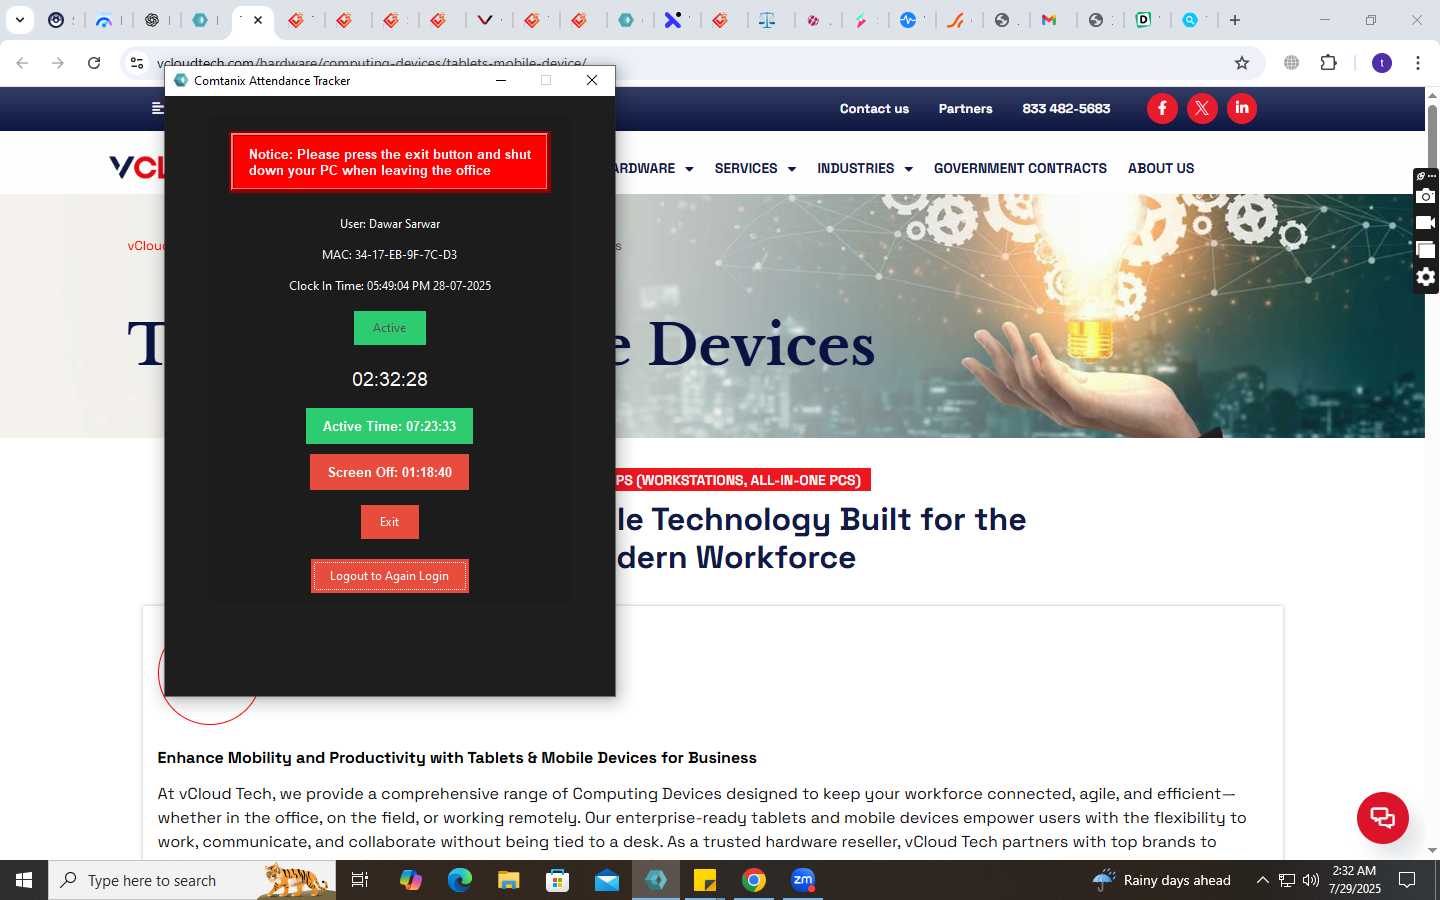Click the Active status button in tracker
Screen dimensions: 1440x900
[x=390, y=328]
